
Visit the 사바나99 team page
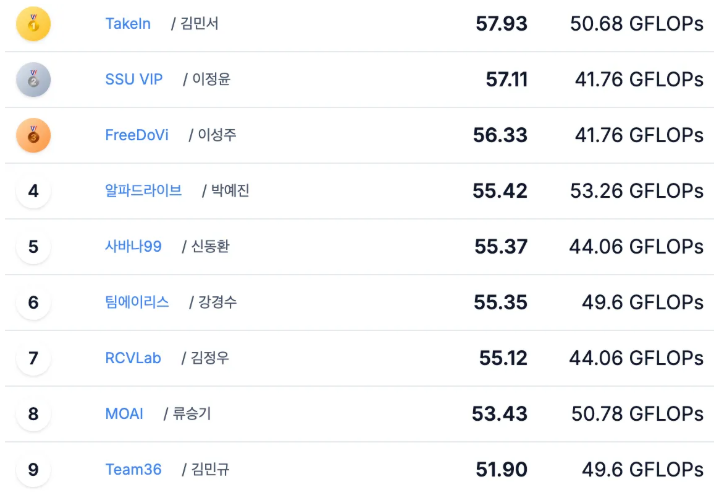coord(133,246)
